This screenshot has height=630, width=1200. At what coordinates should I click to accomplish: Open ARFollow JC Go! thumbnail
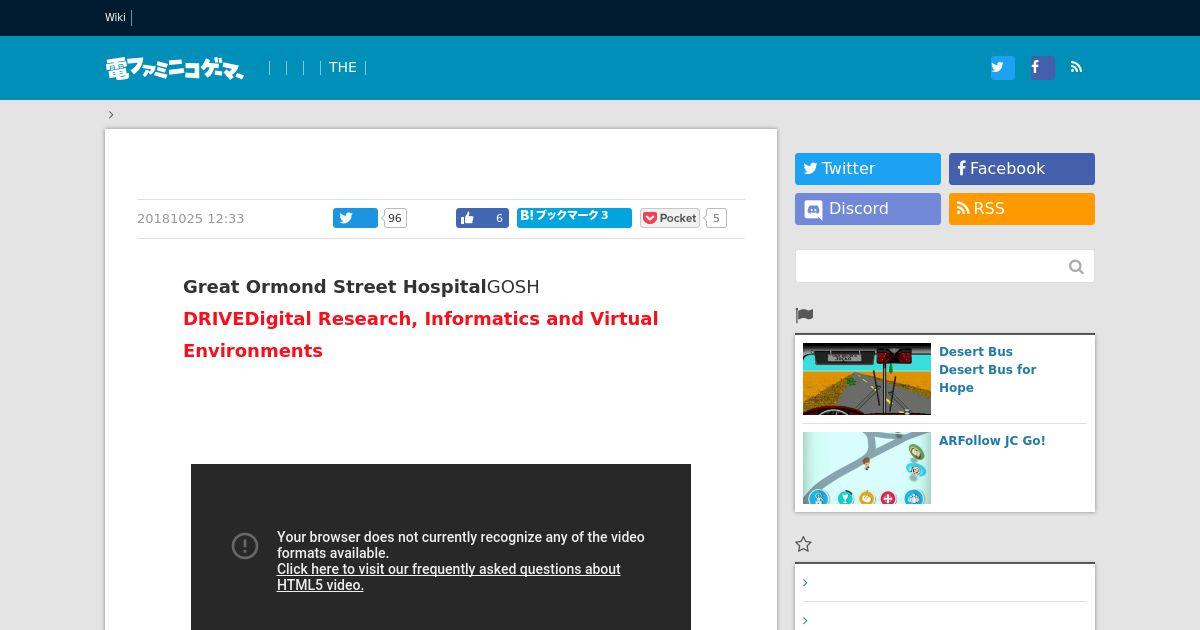coord(867,468)
